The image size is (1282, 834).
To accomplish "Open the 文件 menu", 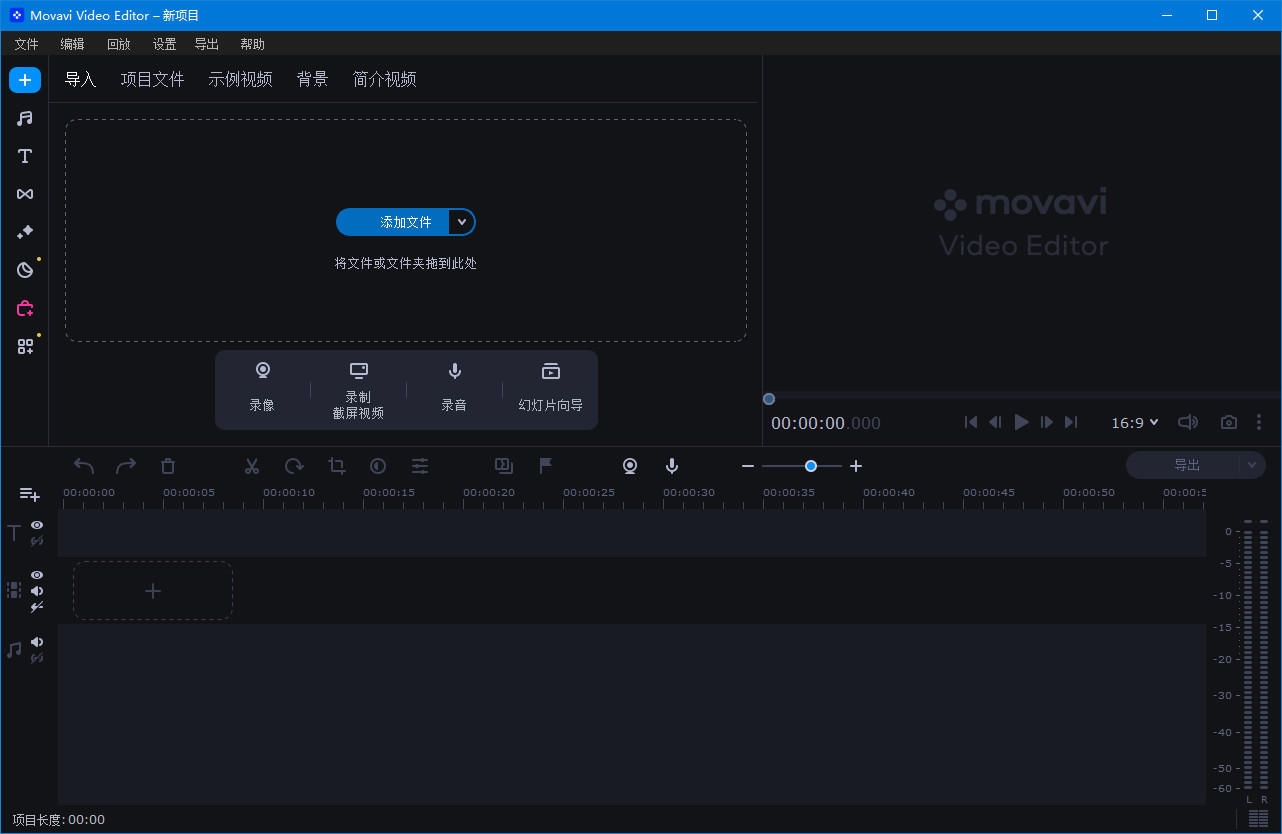I will 27,44.
